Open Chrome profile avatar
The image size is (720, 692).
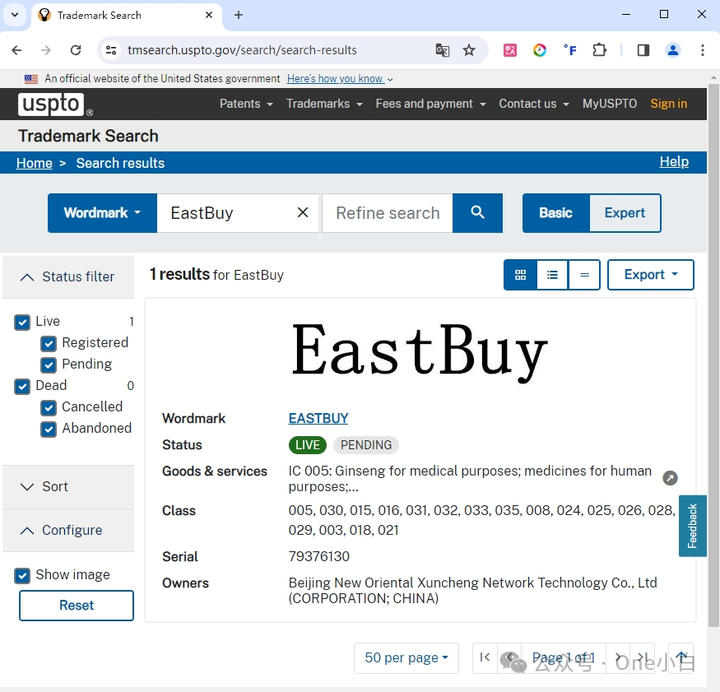(673, 50)
